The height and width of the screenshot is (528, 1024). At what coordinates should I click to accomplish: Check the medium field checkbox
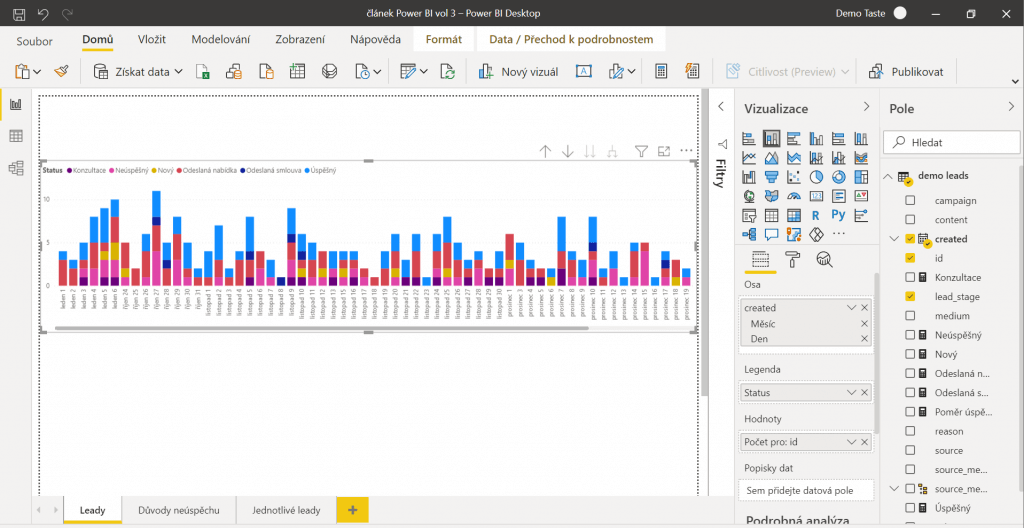tap(910, 316)
